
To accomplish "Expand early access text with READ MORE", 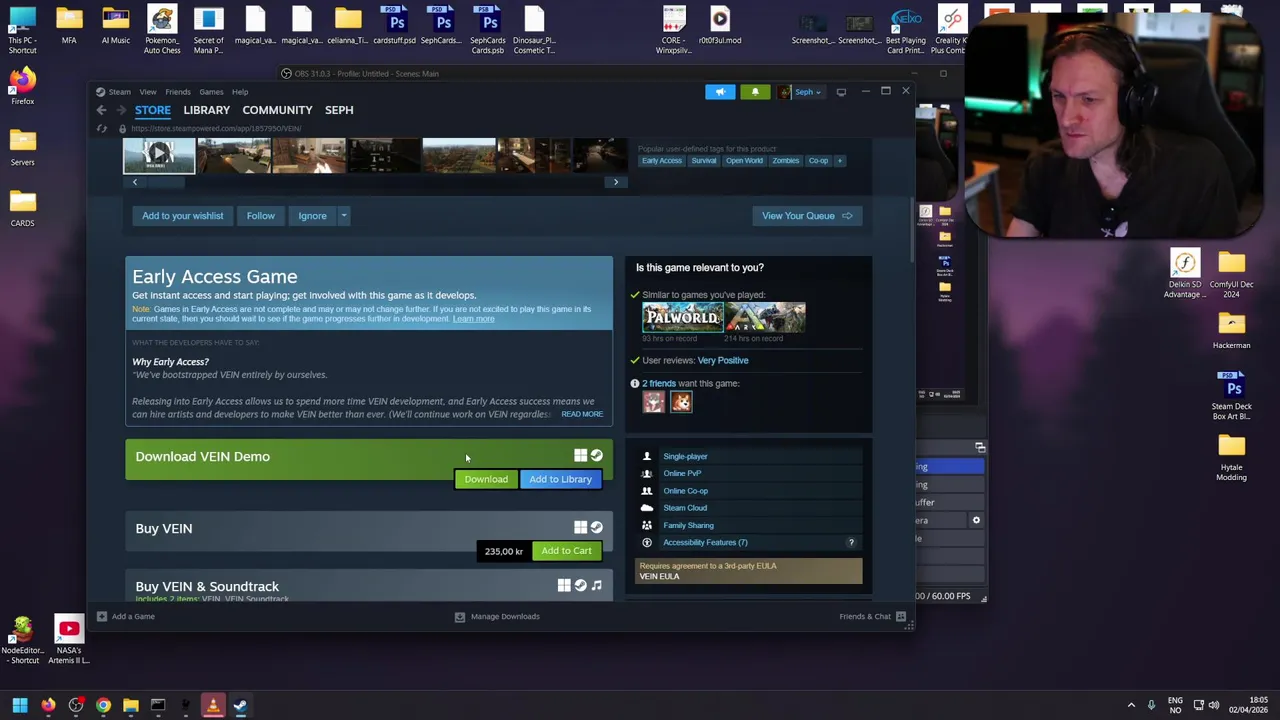I will (x=582, y=414).
